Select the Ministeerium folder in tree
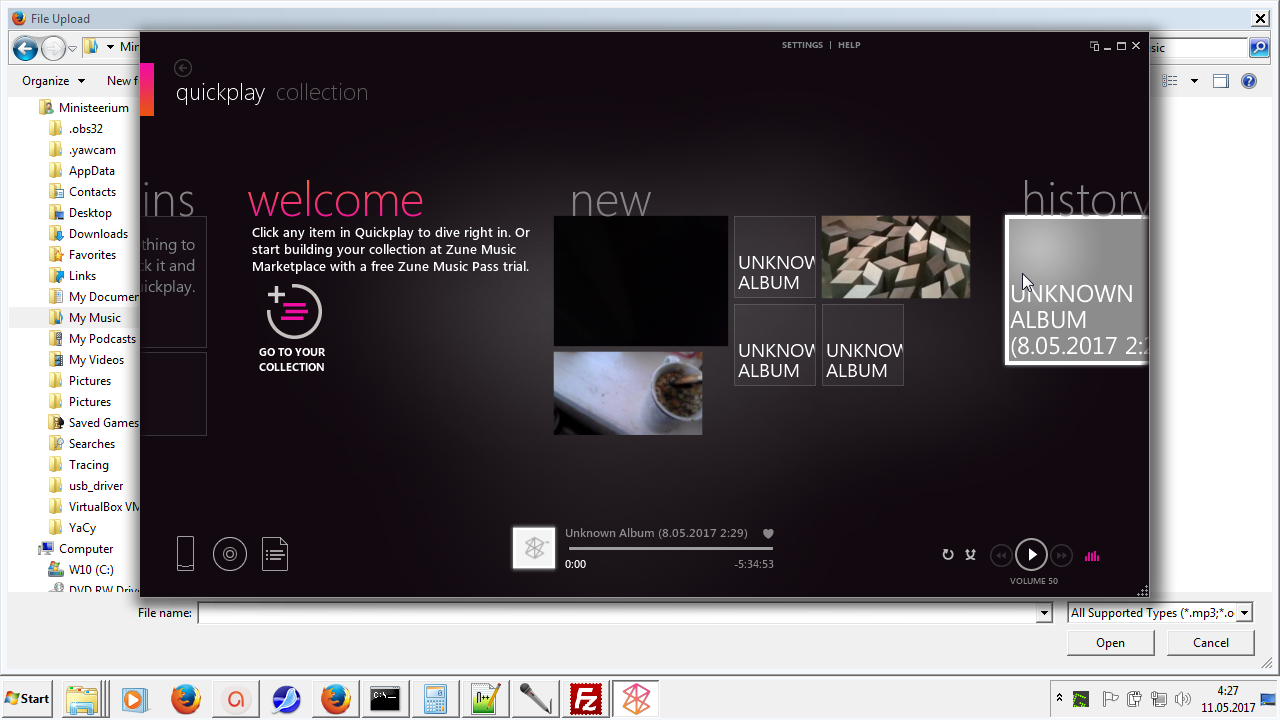 [x=84, y=108]
